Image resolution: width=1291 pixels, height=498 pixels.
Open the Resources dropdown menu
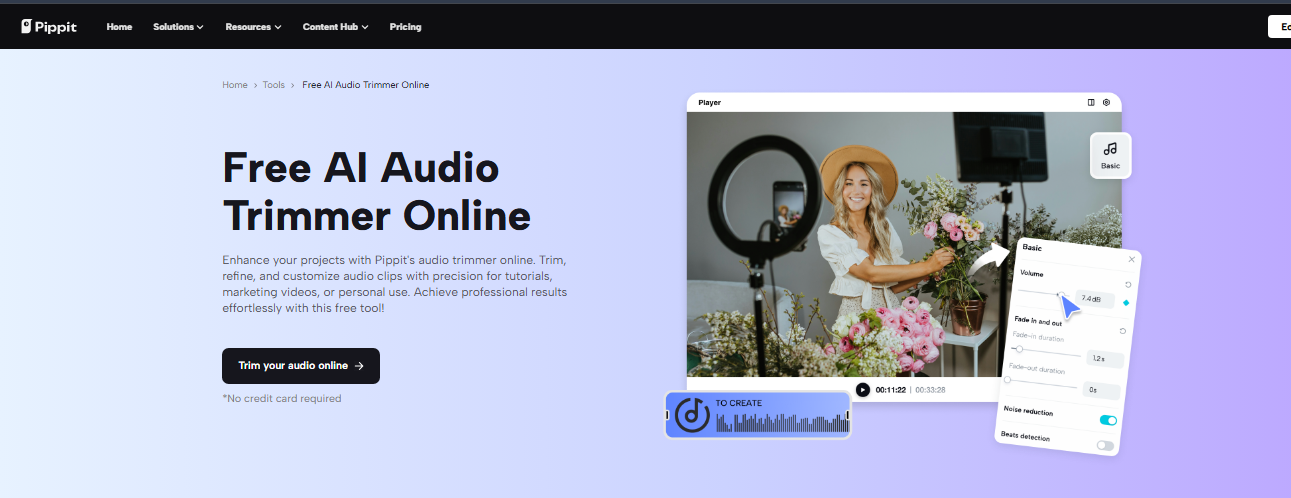(253, 27)
